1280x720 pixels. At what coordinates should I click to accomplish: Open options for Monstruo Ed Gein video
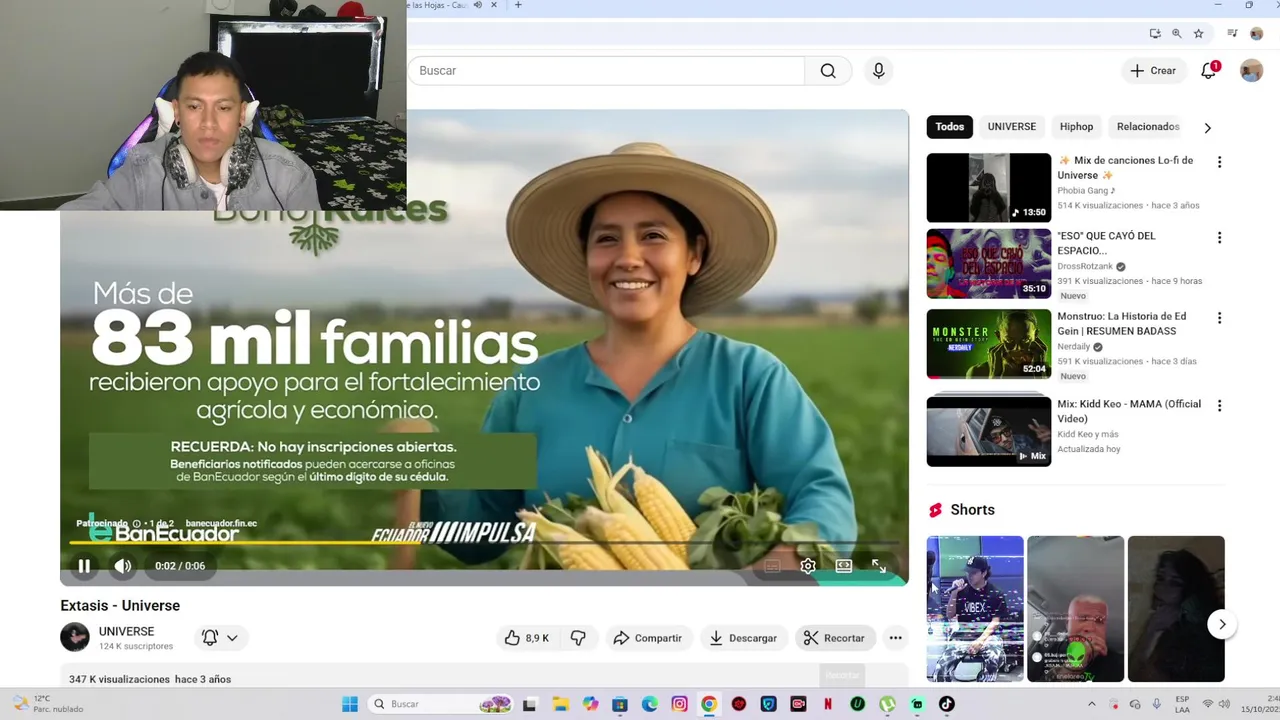(1219, 318)
